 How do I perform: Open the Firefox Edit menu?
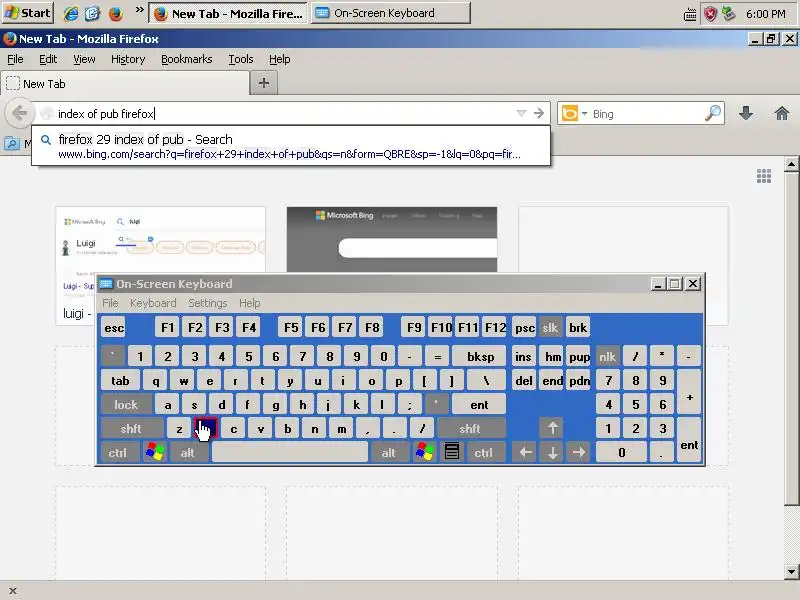pyautogui.click(x=48, y=59)
